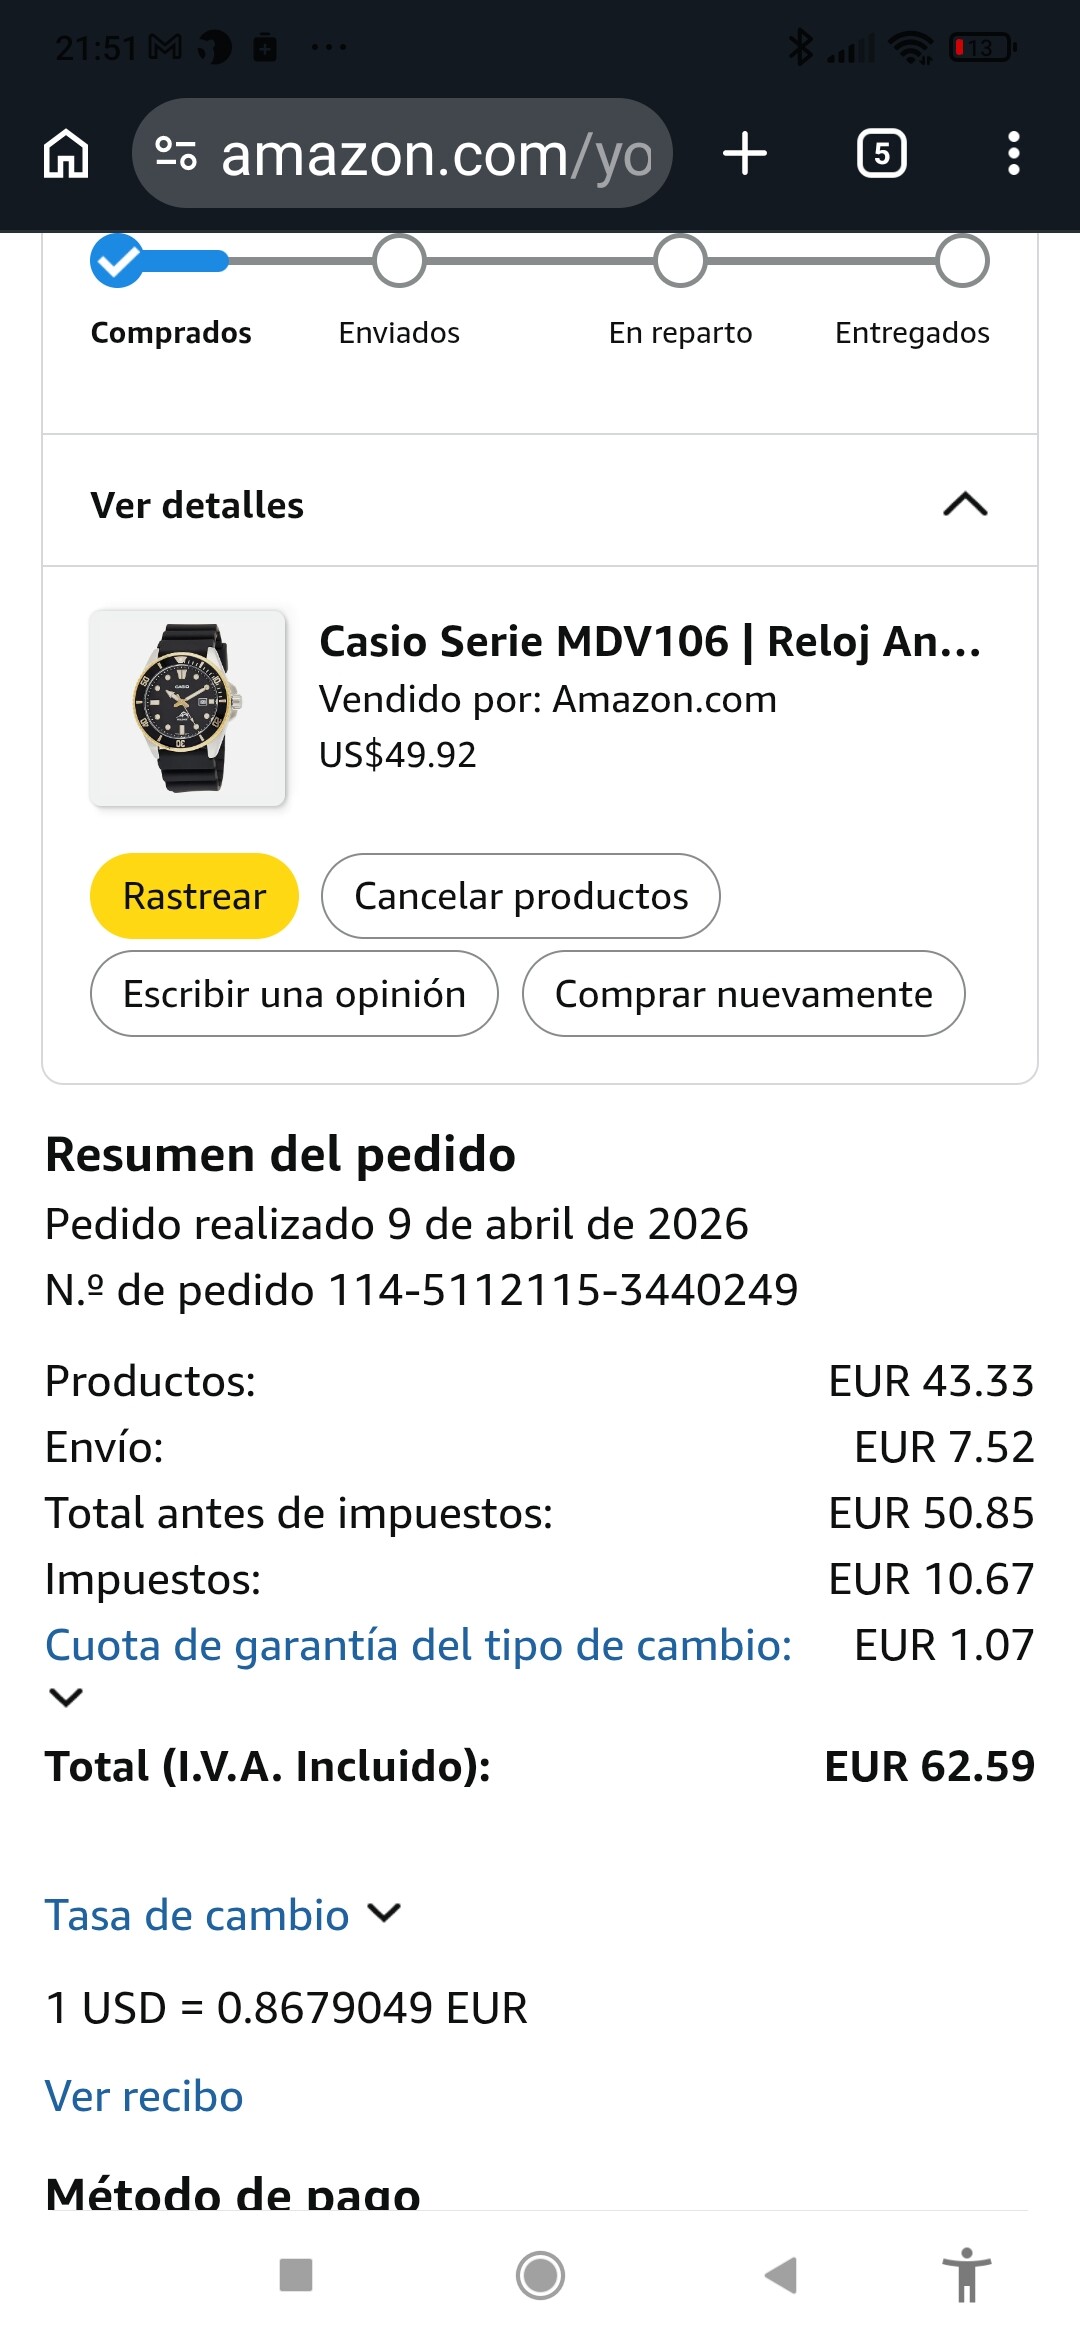
Task: Tap the browser home icon
Action: point(66,154)
